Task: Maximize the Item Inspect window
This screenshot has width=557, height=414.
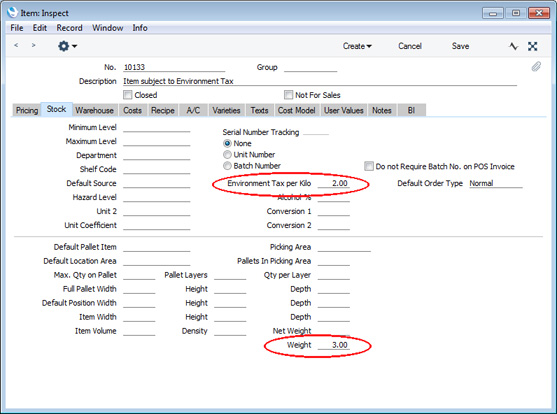Action: [515, 13]
